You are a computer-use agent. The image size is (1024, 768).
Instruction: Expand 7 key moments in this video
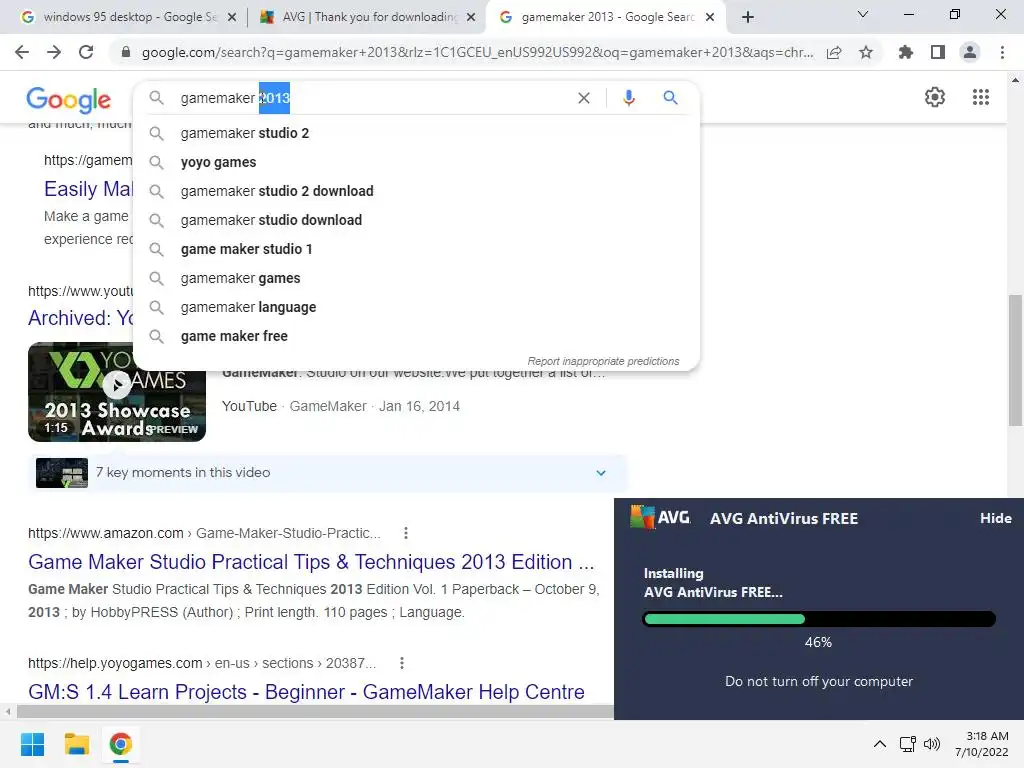tap(601, 473)
